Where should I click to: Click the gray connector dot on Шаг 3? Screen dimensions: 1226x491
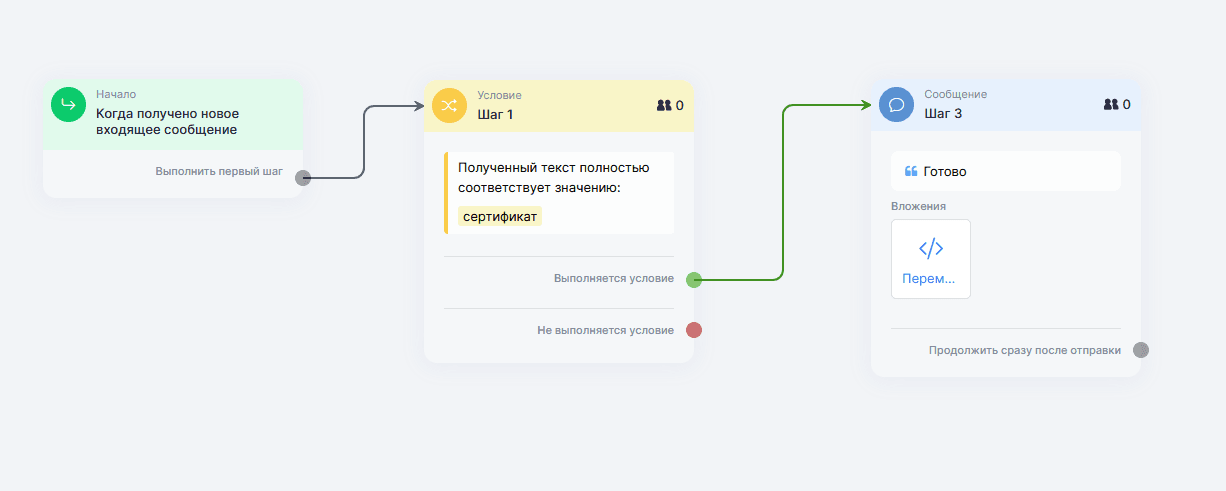point(1141,350)
